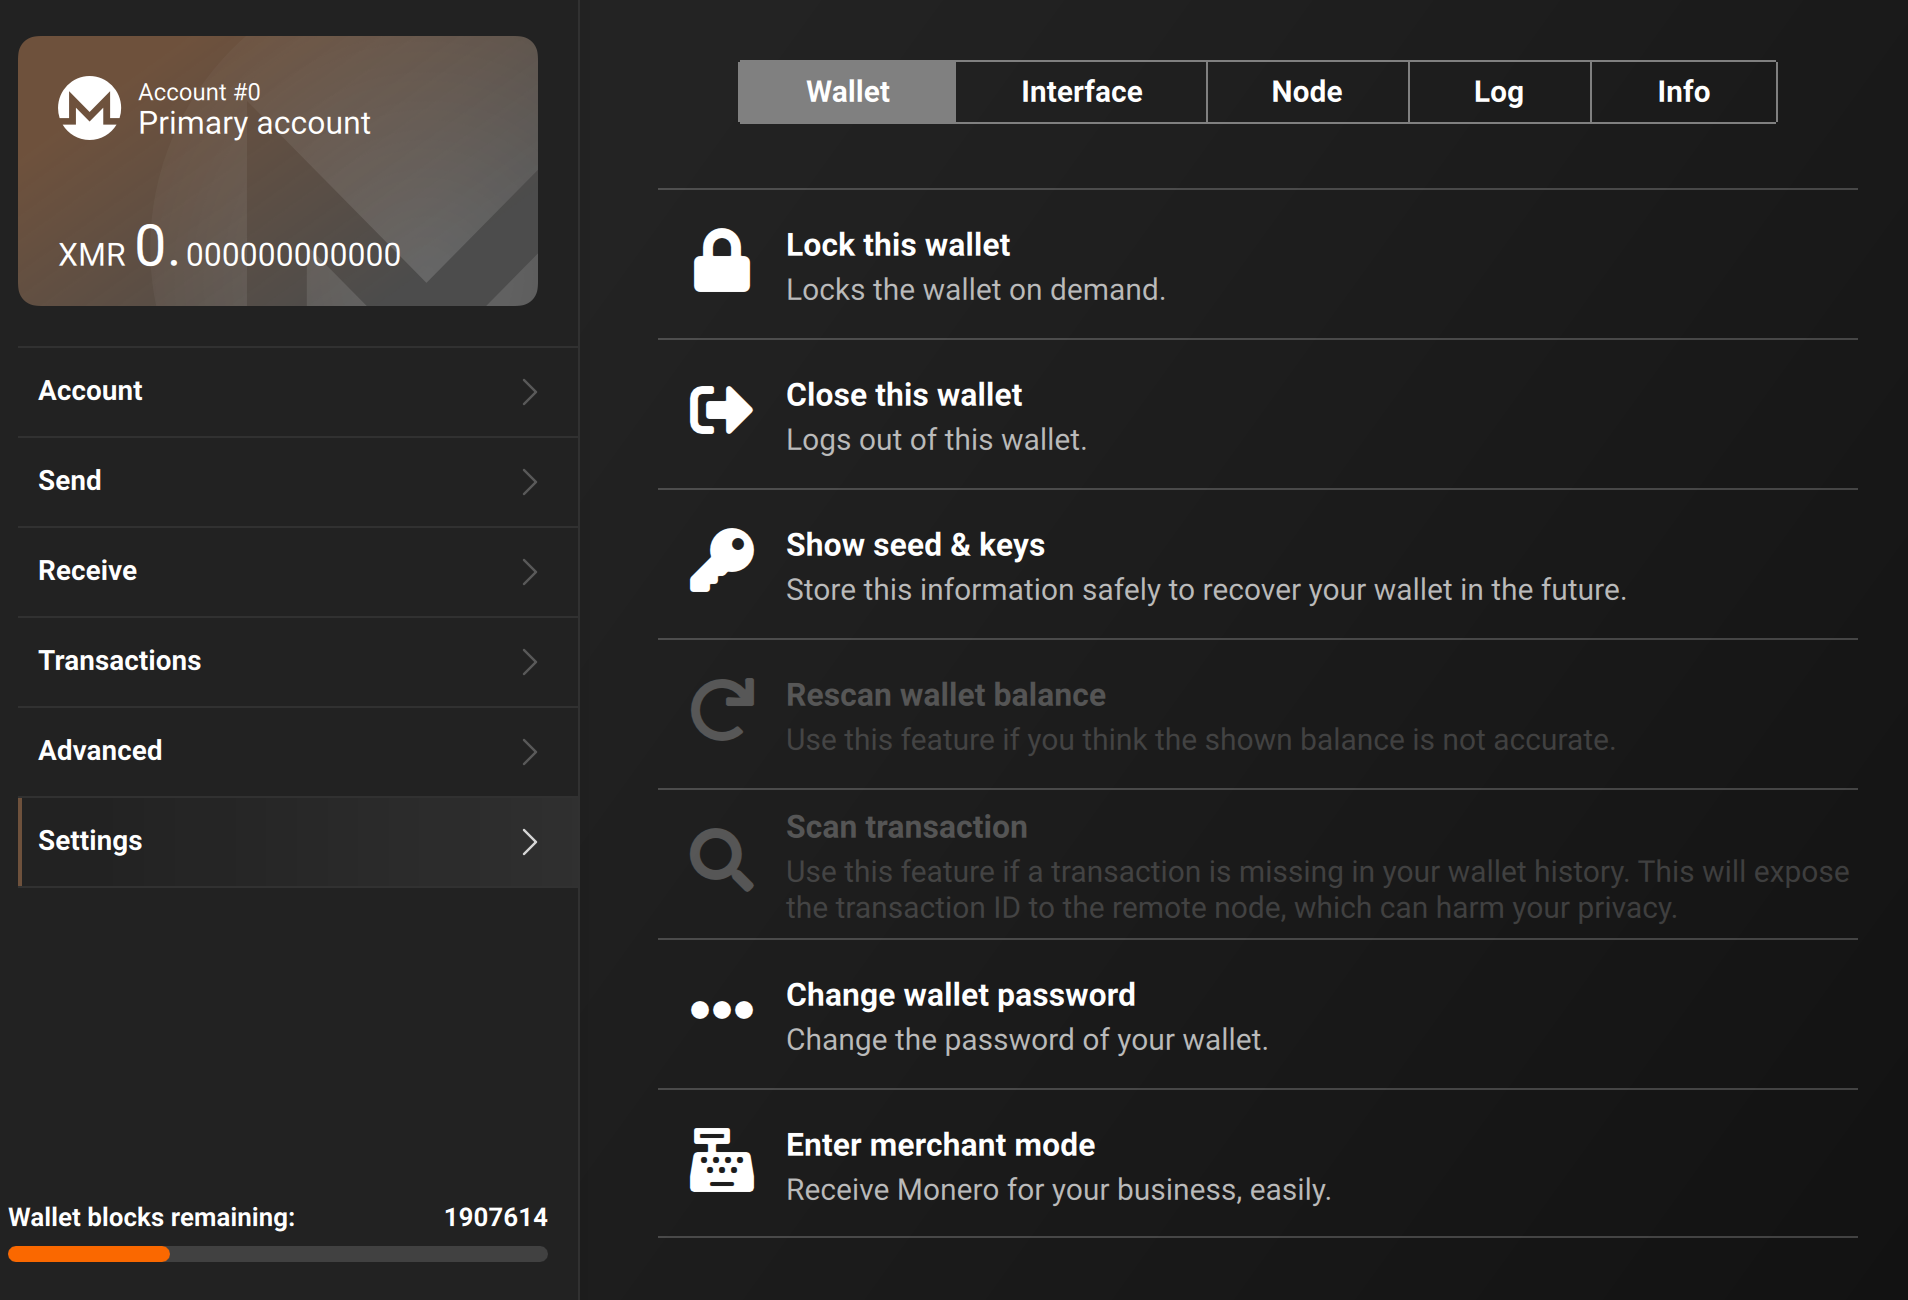Switch to the Info tab

point(1683,91)
